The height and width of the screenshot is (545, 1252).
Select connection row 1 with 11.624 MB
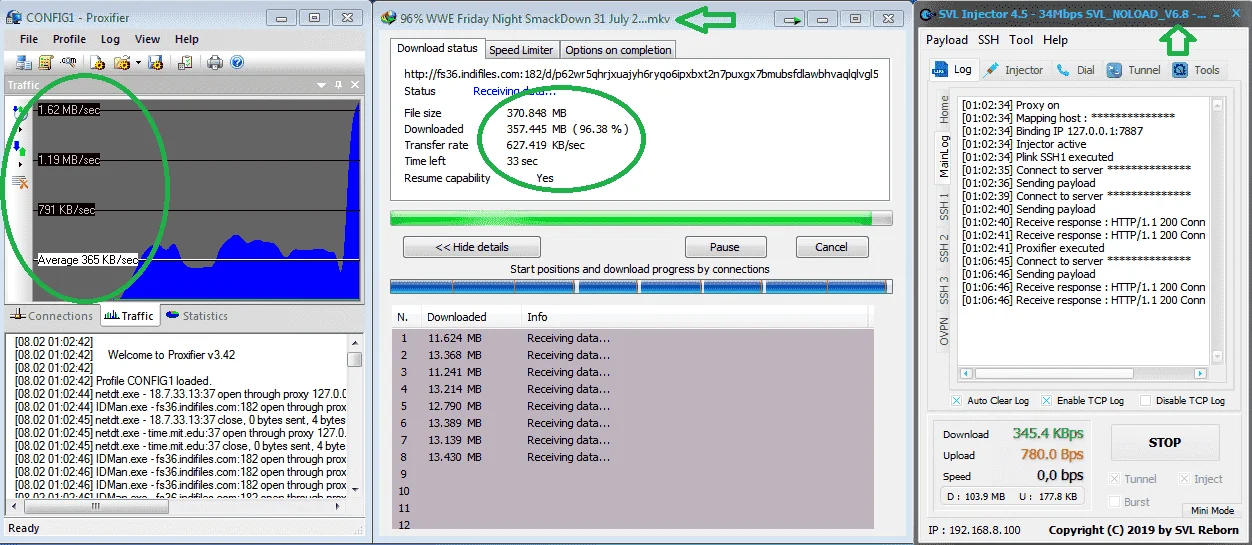click(633, 339)
